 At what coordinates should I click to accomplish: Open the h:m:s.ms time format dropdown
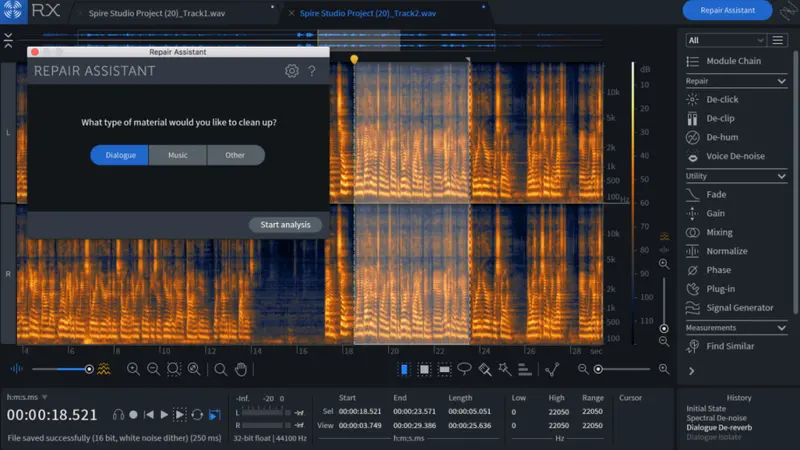(27, 397)
